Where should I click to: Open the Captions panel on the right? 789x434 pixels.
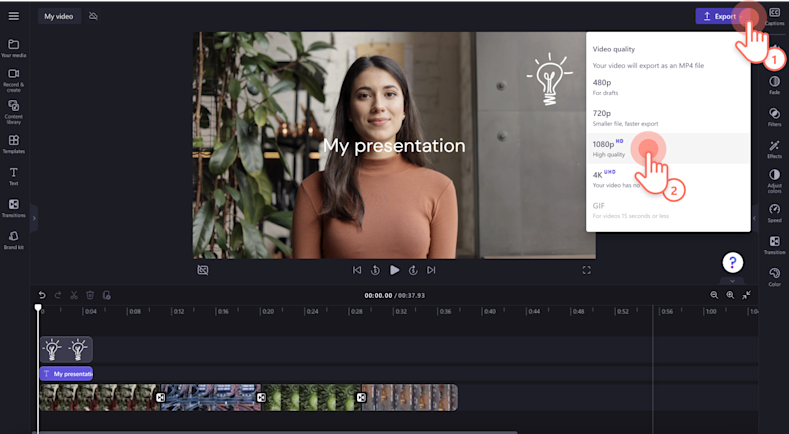774,17
